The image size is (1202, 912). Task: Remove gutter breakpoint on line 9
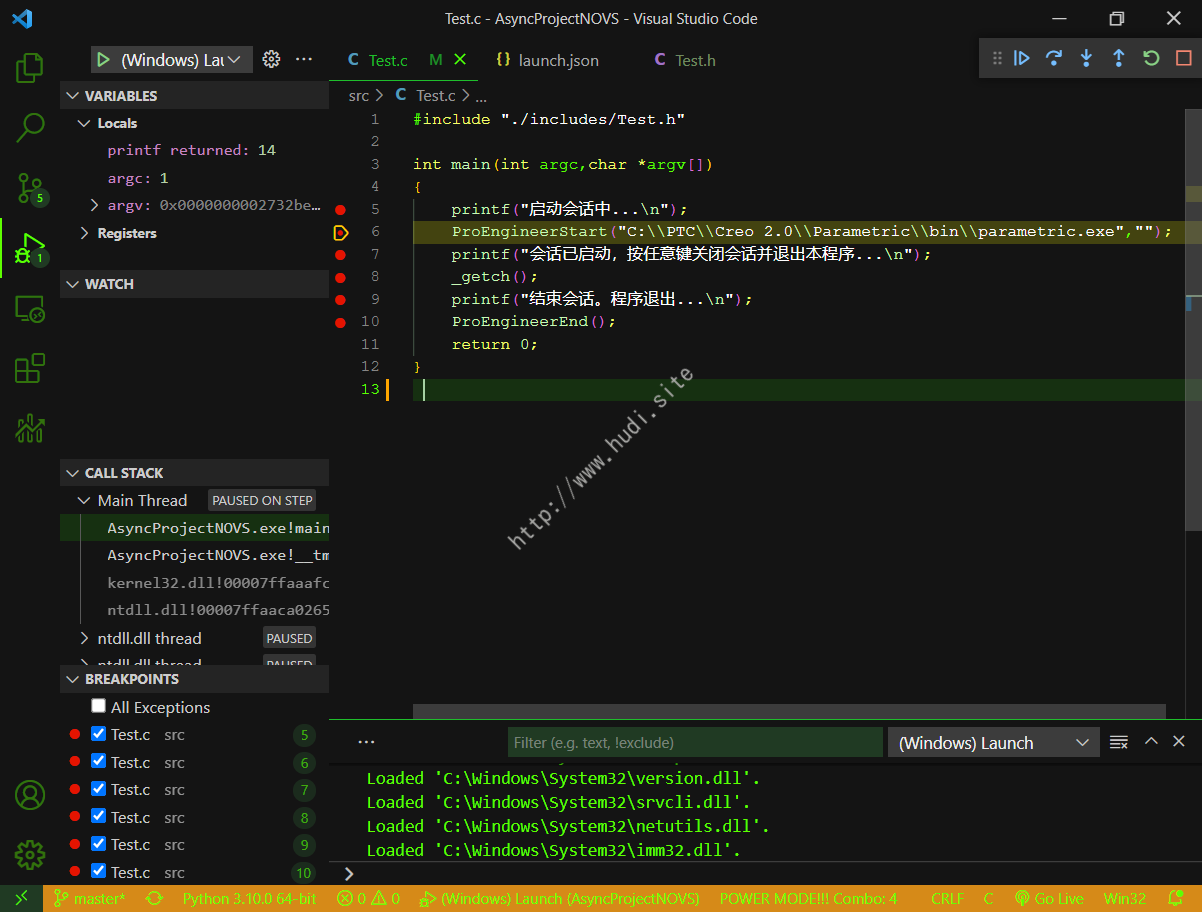click(x=340, y=300)
